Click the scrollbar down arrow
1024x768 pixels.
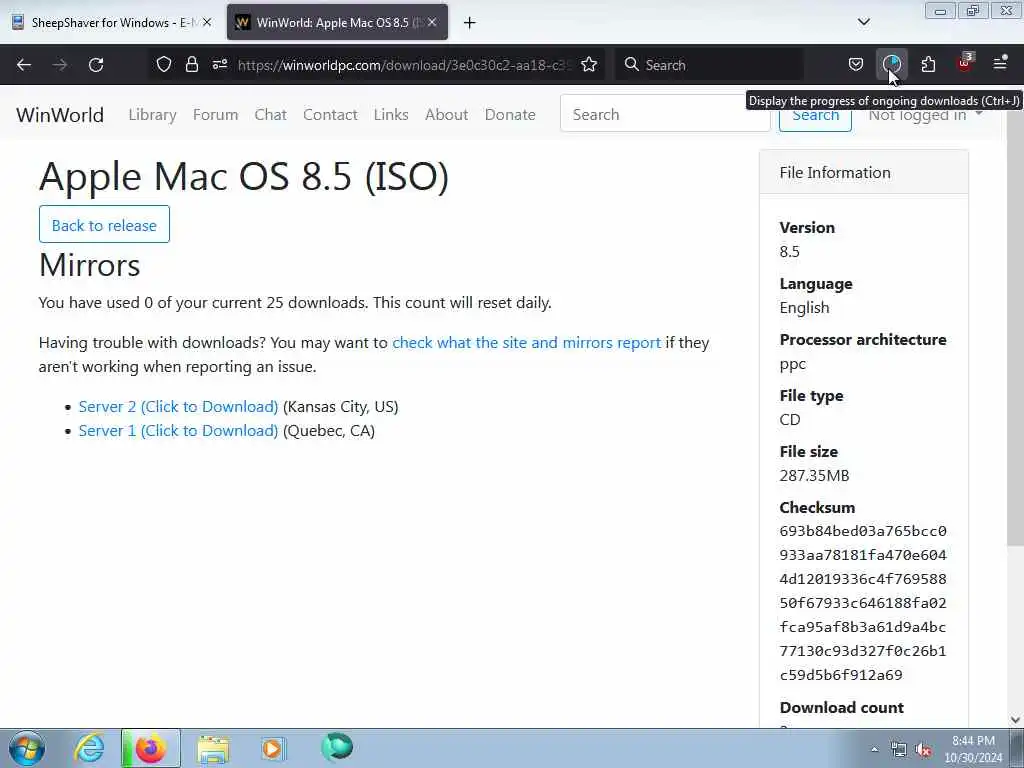(1015, 720)
